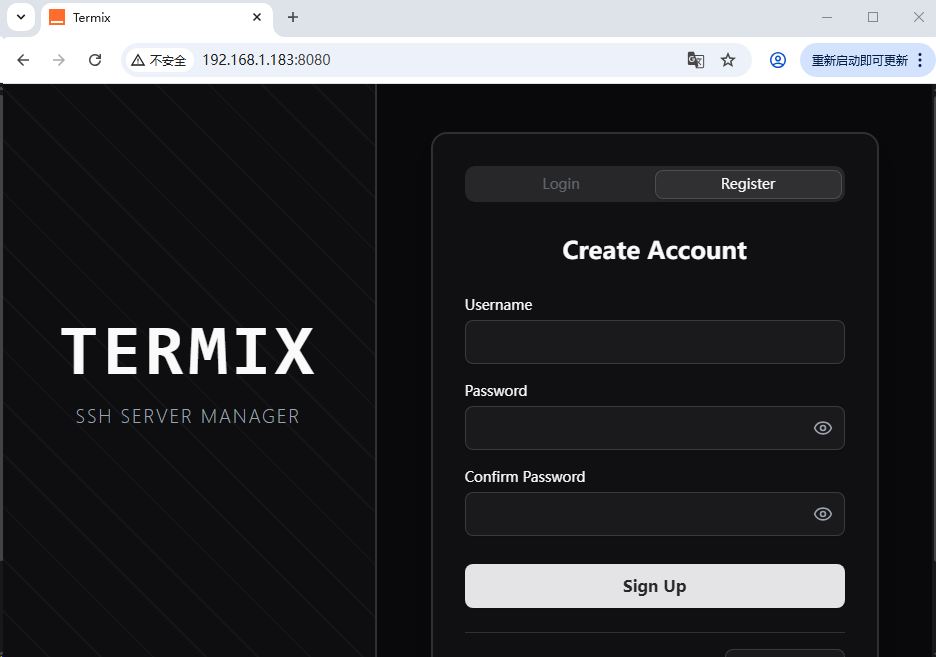Show password using the Password eye icon
The image size is (936, 657).
coord(823,428)
